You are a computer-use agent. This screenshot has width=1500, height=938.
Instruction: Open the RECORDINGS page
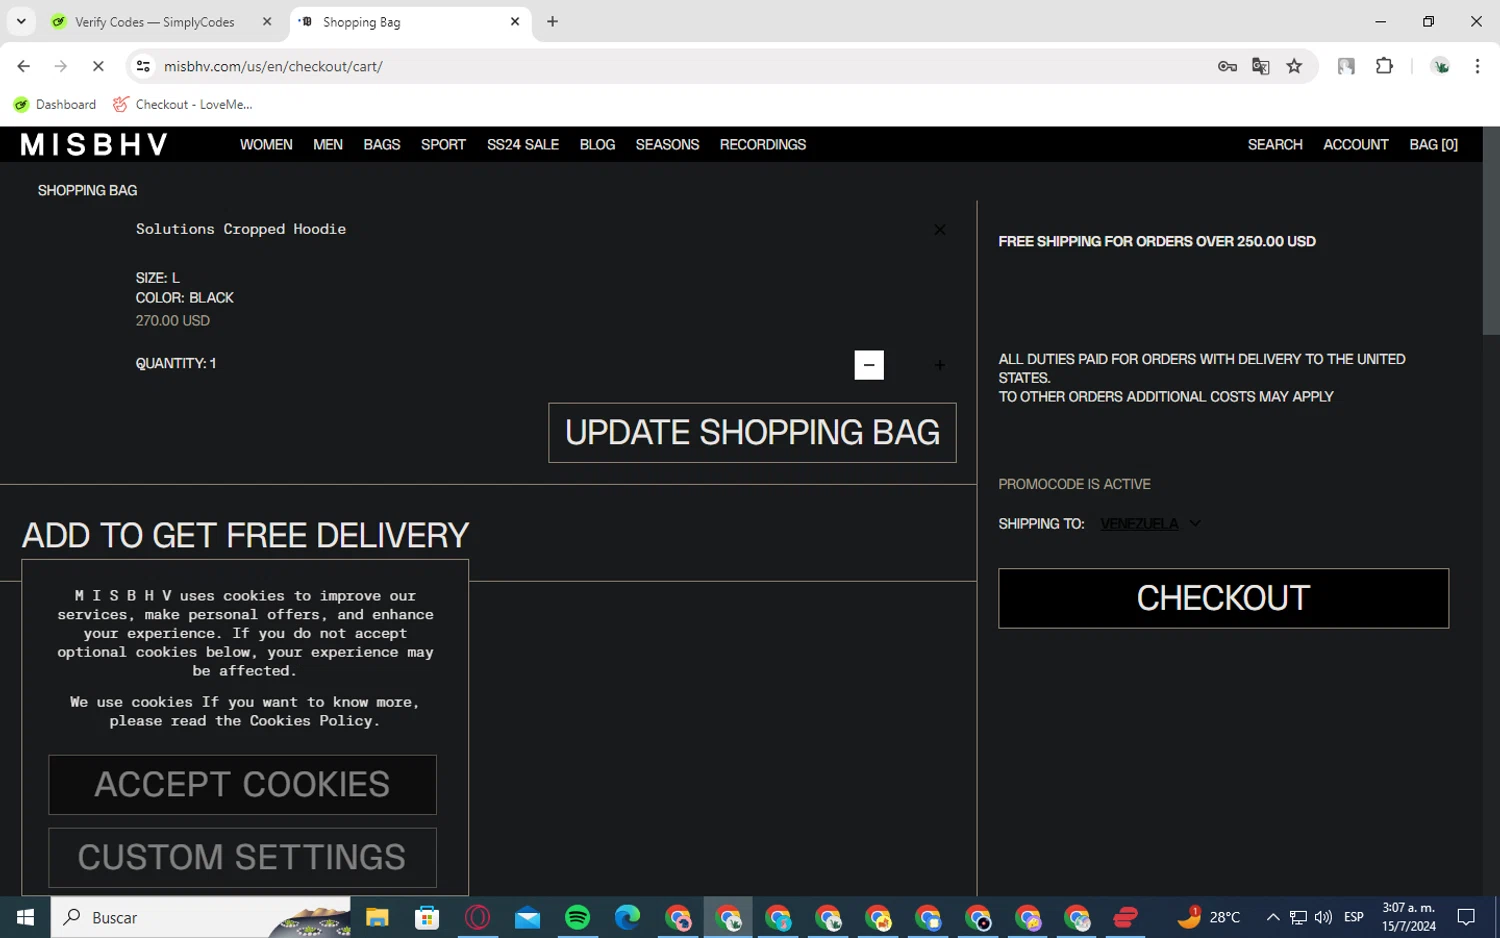763,145
